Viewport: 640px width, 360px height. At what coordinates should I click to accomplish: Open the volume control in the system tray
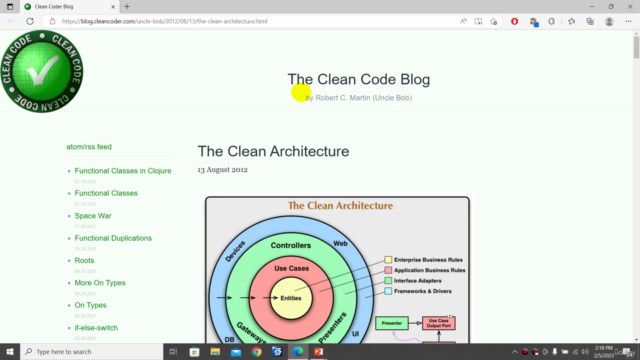[585, 352]
